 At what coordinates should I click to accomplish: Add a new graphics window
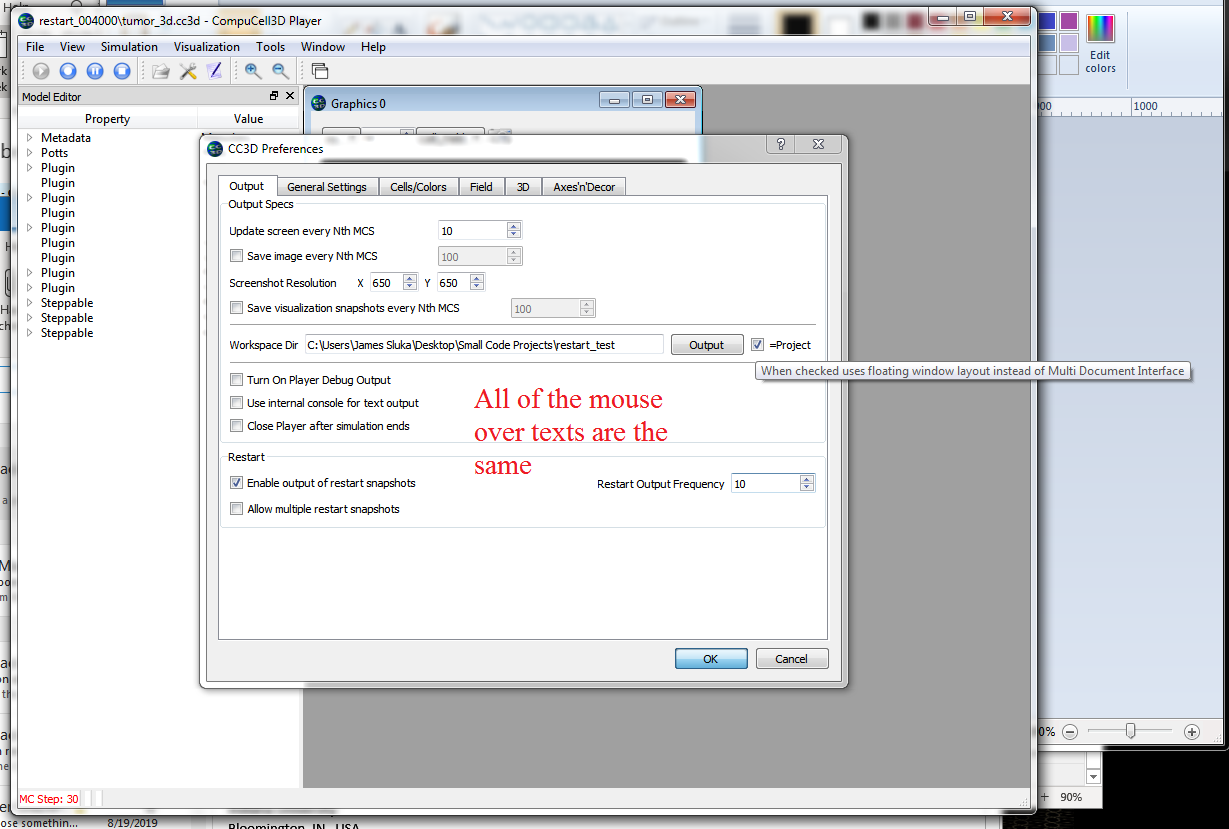pos(318,70)
